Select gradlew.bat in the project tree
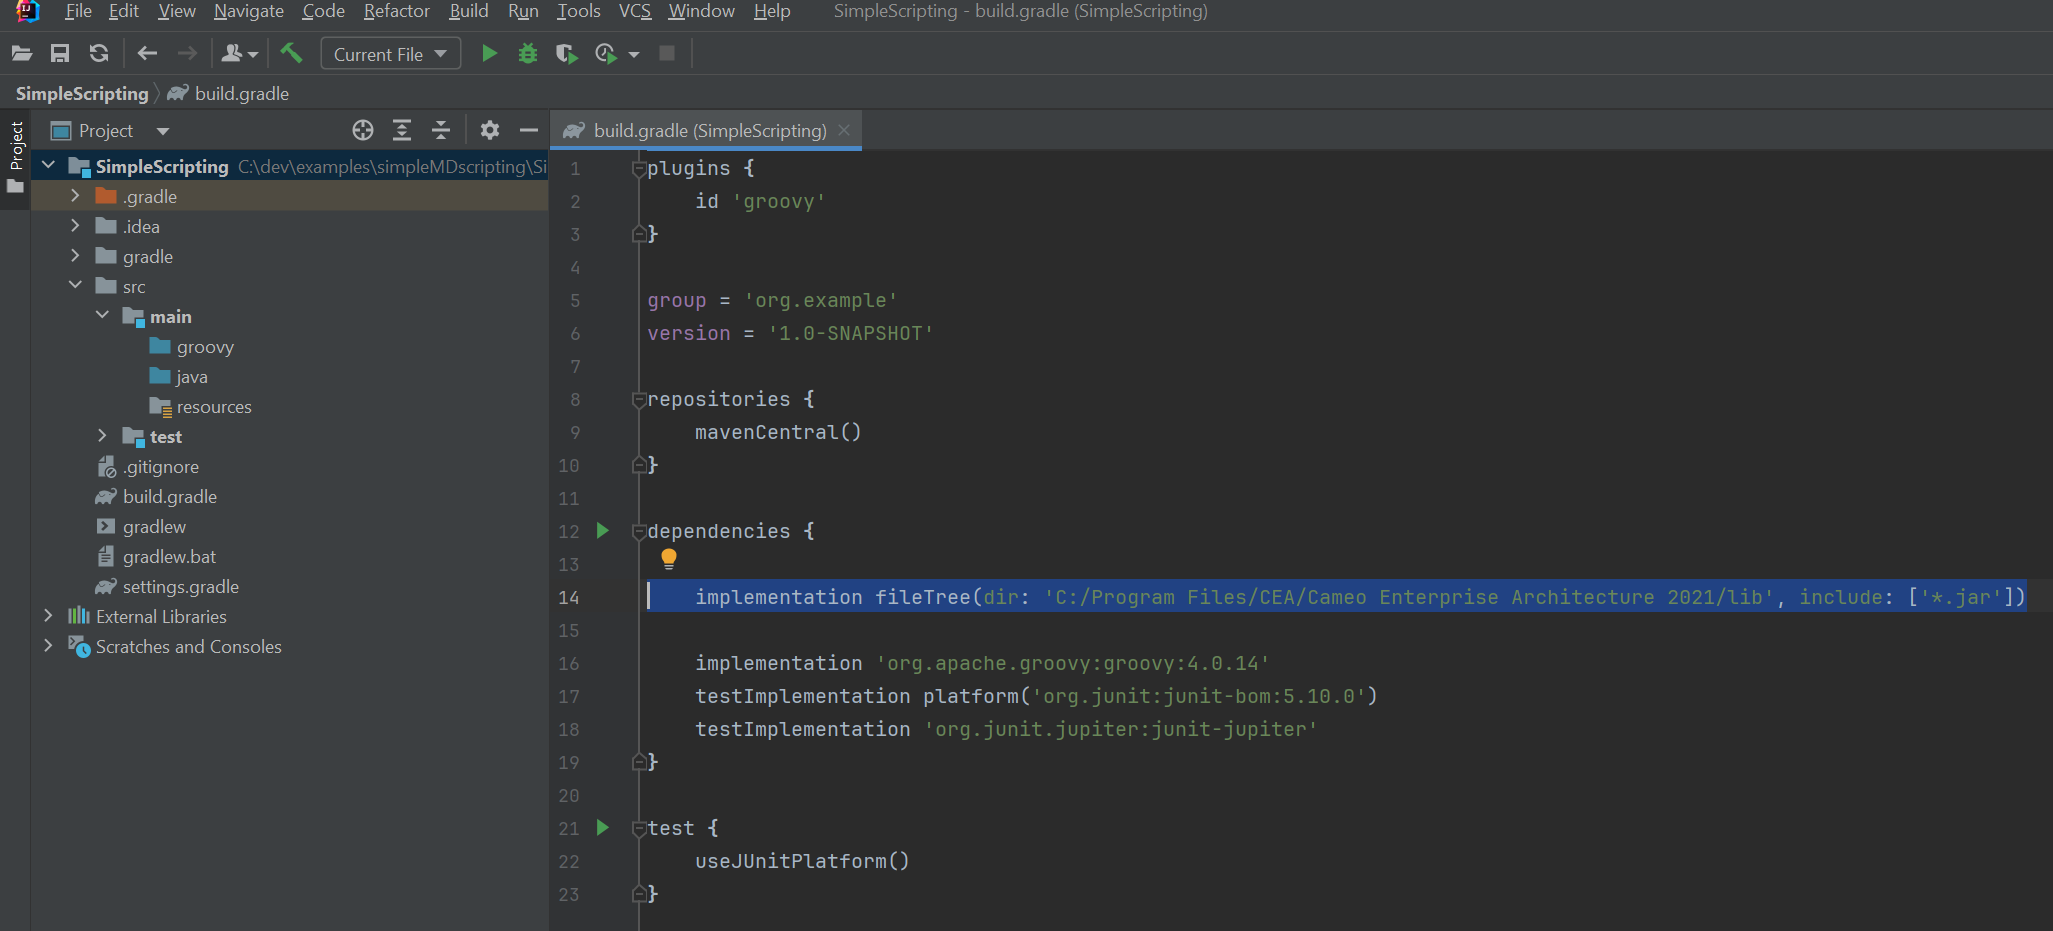Viewport: 2053px width, 931px height. [170, 556]
